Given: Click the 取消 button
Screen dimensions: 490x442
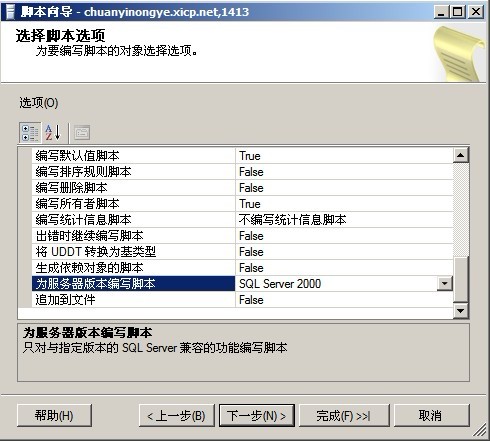Looking at the screenshot, I should tap(431, 415).
